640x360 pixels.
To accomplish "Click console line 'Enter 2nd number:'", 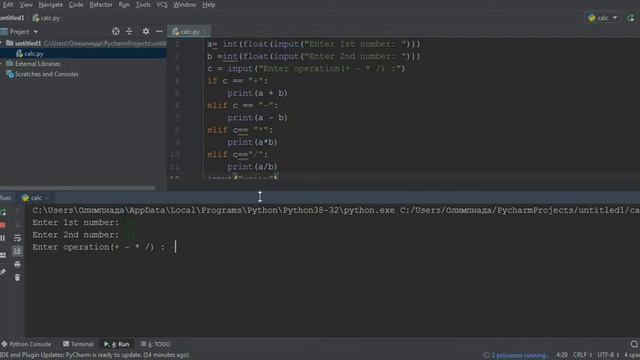I will pyautogui.click(x=76, y=235).
